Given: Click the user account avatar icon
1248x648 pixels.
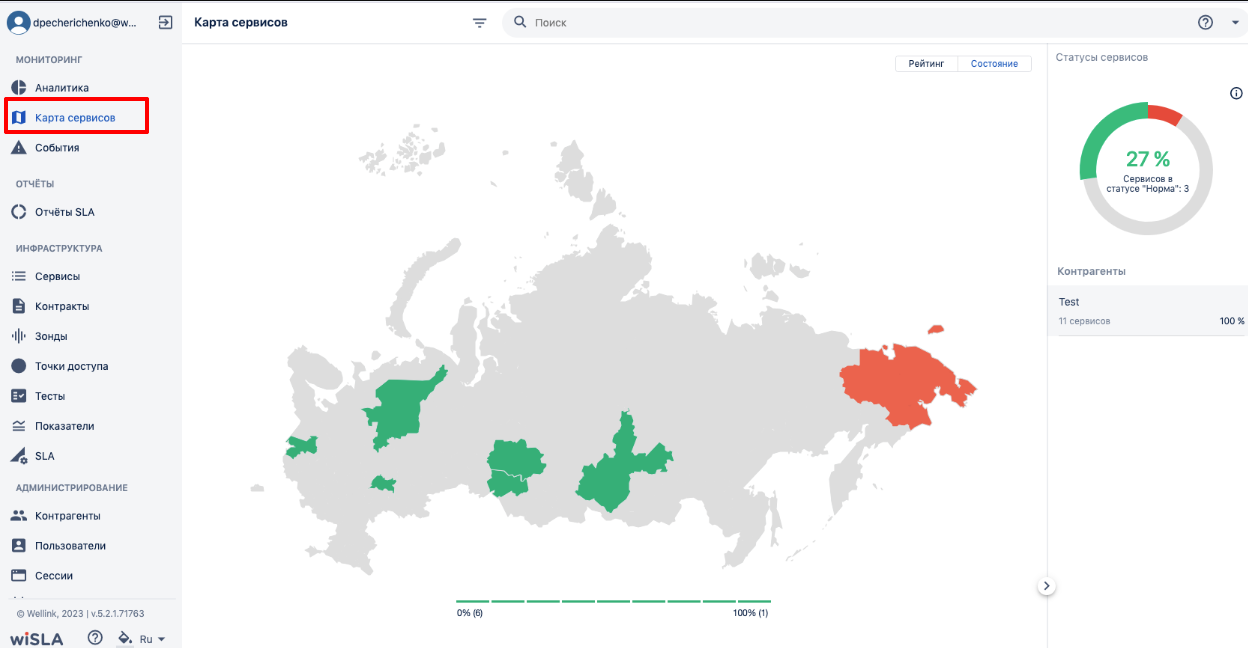Looking at the screenshot, I should pos(18,22).
